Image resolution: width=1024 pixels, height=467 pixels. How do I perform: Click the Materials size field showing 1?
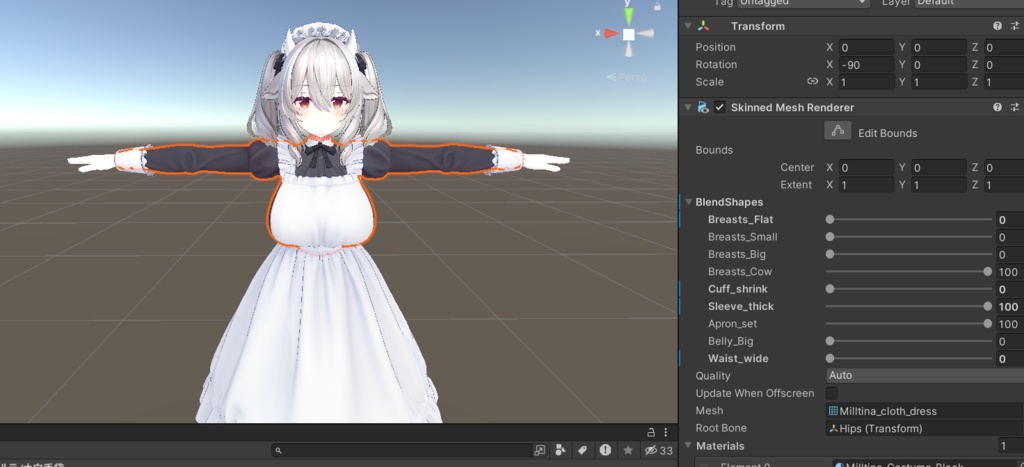click(1010, 446)
